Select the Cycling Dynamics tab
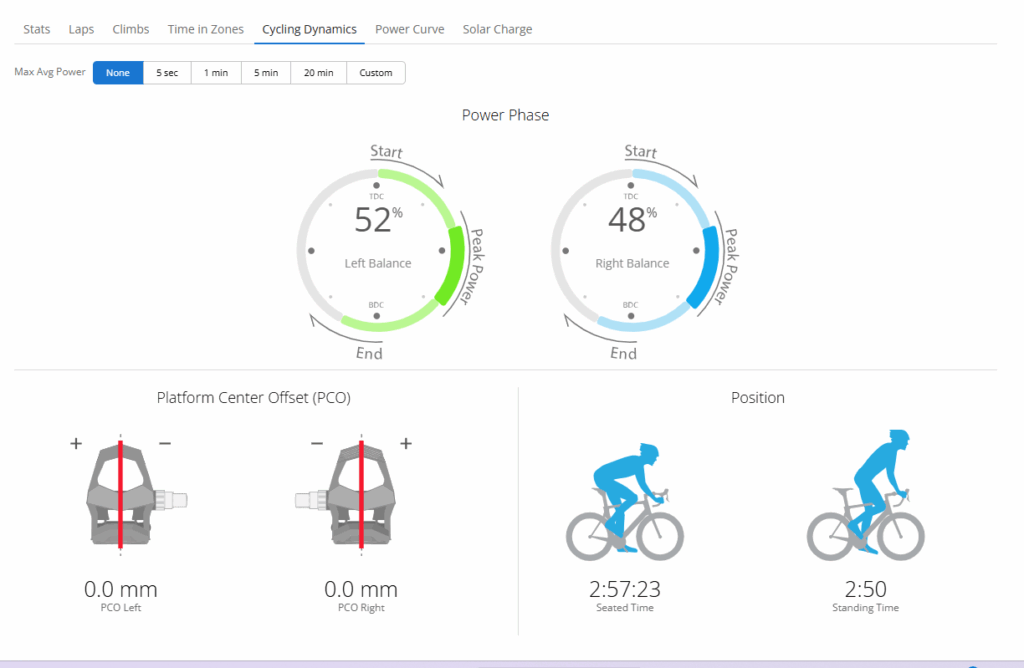This screenshot has width=1024, height=668. pyautogui.click(x=309, y=29)
